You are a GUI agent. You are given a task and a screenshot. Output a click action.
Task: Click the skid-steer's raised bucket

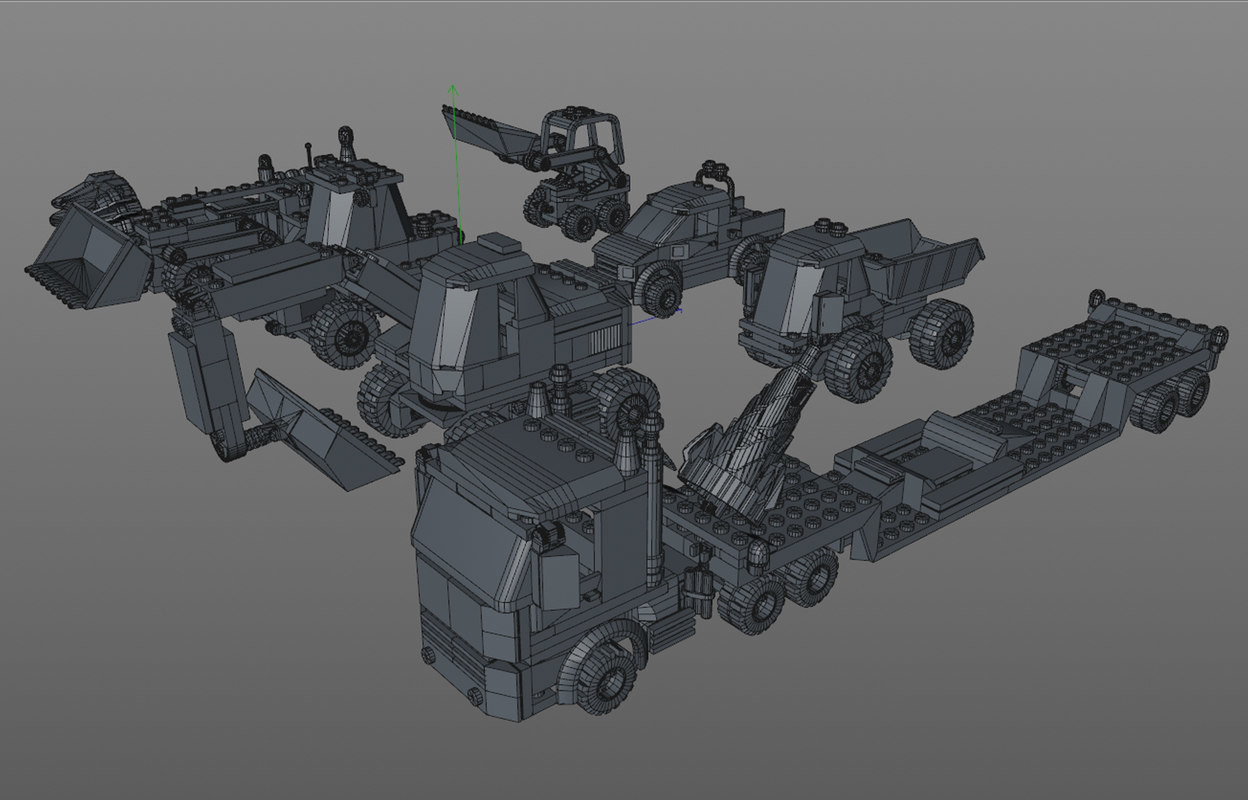click(x=480, y=130)
